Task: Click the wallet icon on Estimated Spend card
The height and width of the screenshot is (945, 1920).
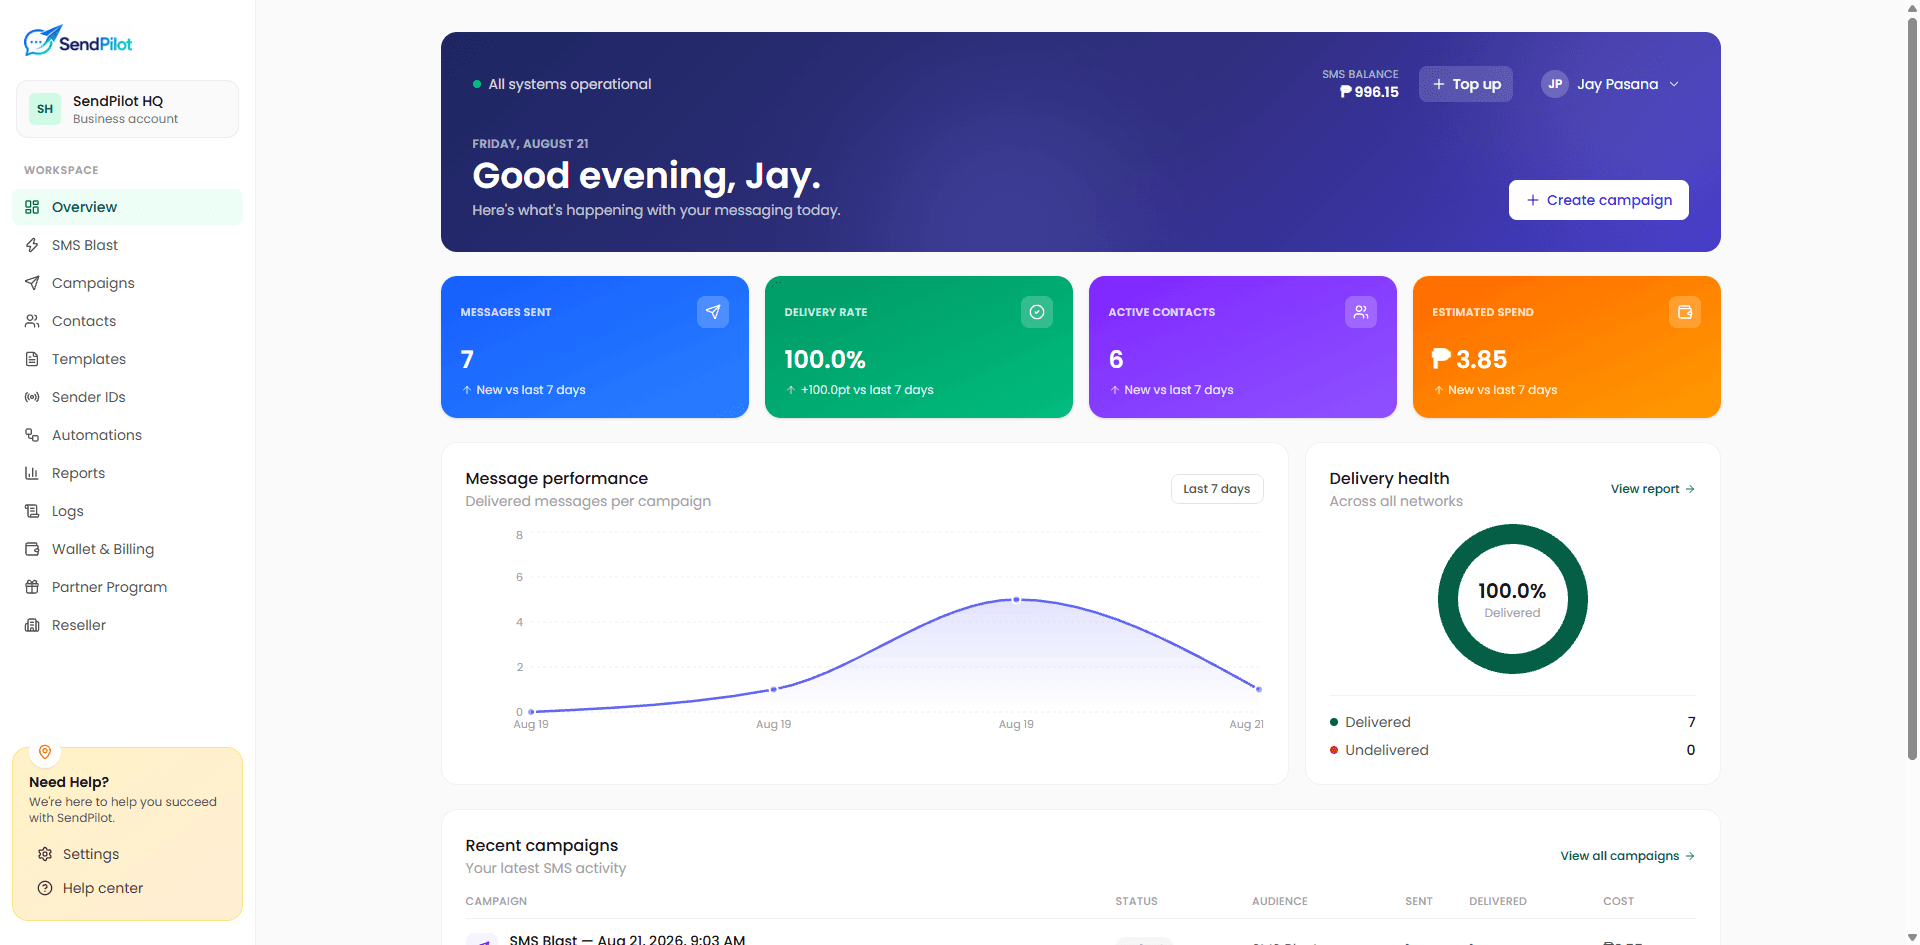Action: coord(1685,312)
